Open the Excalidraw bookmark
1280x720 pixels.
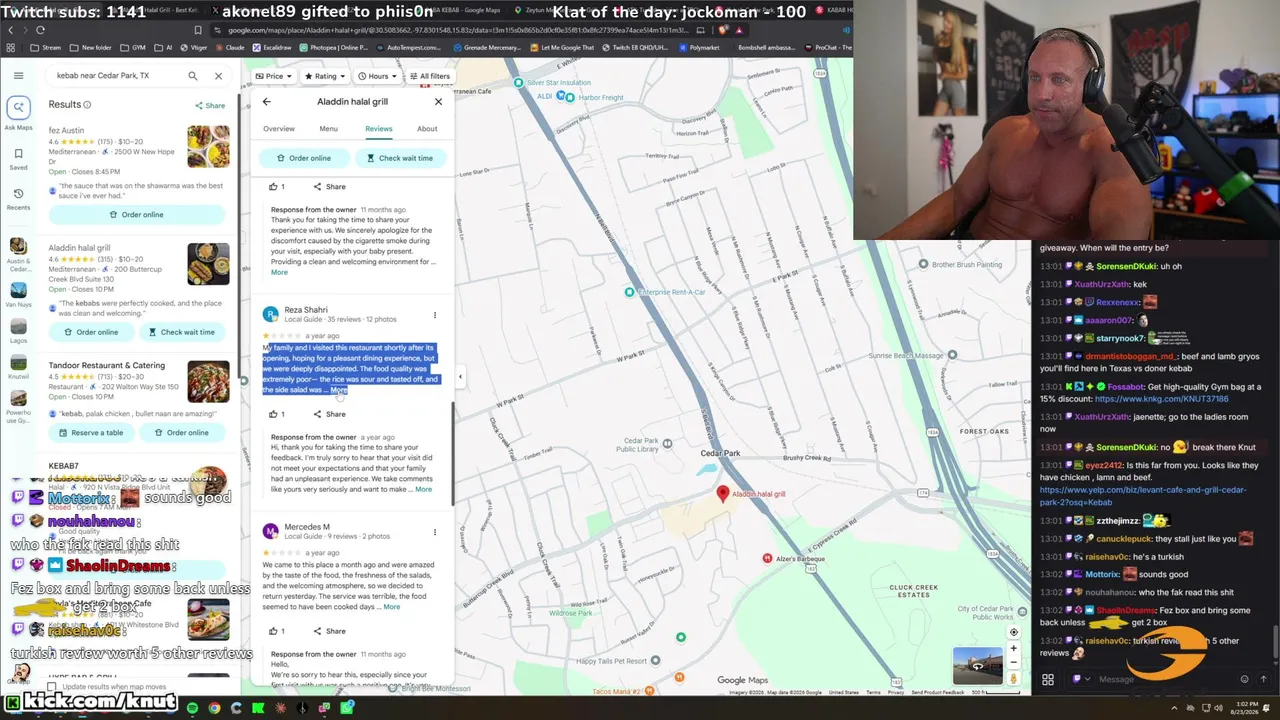coord(271,48)
